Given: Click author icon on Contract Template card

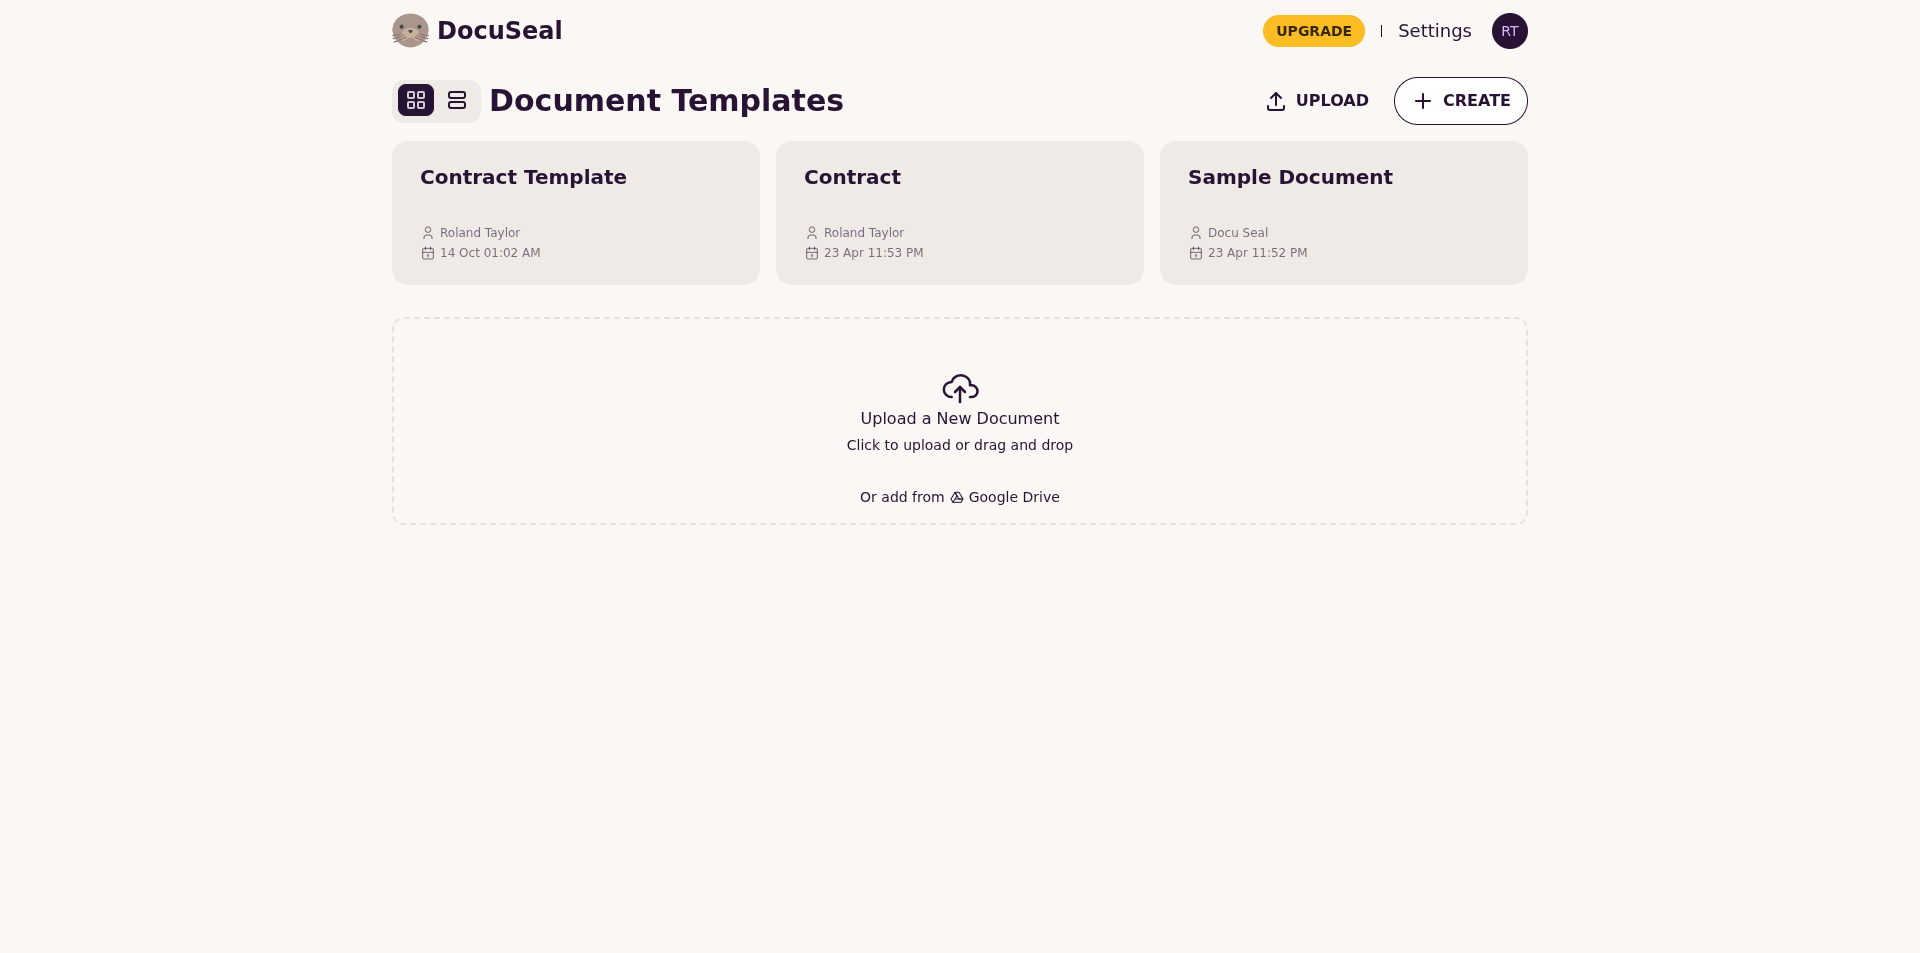Looking at the screenshot, I should (428, 233).
